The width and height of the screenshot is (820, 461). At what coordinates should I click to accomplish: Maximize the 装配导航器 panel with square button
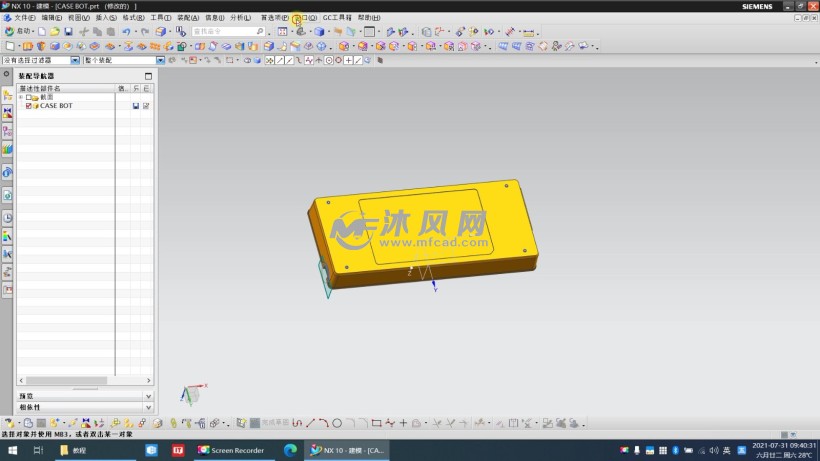pyautogui.click(x=149, y=76)
